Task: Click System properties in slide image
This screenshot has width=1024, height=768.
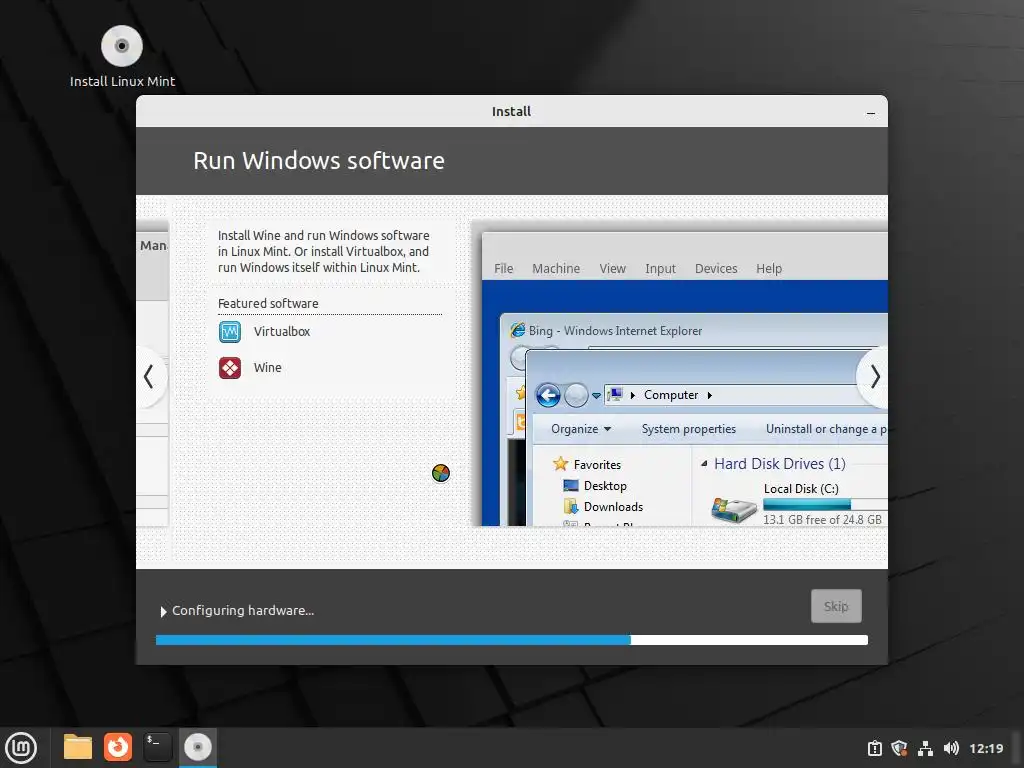Action: (x=688, y=429)
